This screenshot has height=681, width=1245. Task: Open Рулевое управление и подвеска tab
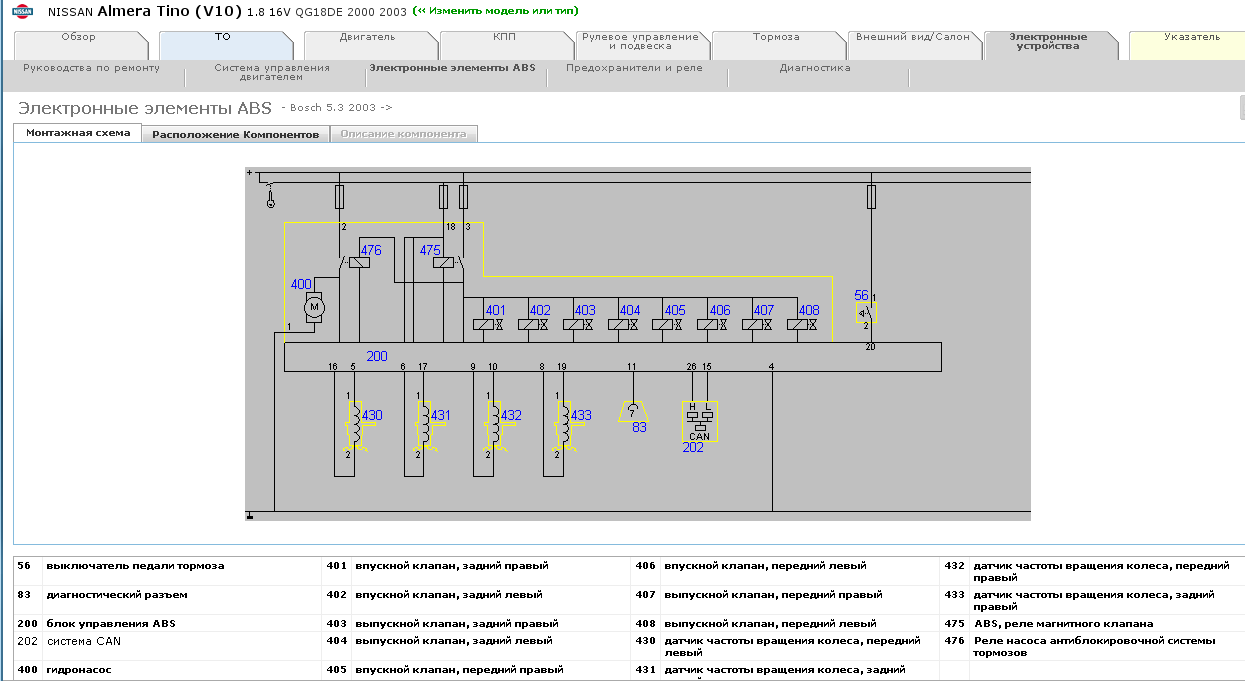pos(641,44)
